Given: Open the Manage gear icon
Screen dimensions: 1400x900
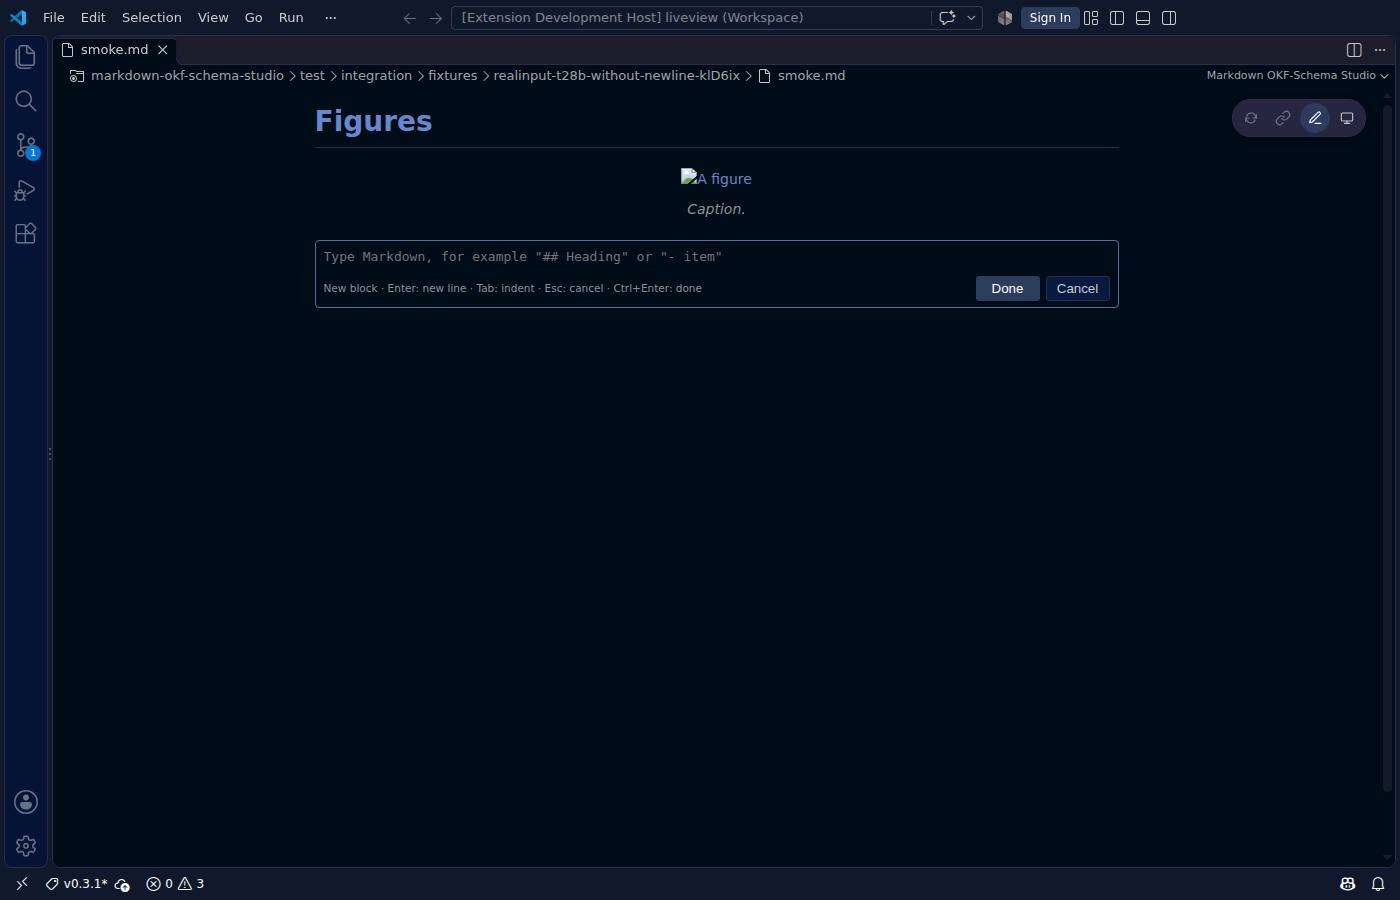Looking at the screenshot, I should tap(26, 846).
